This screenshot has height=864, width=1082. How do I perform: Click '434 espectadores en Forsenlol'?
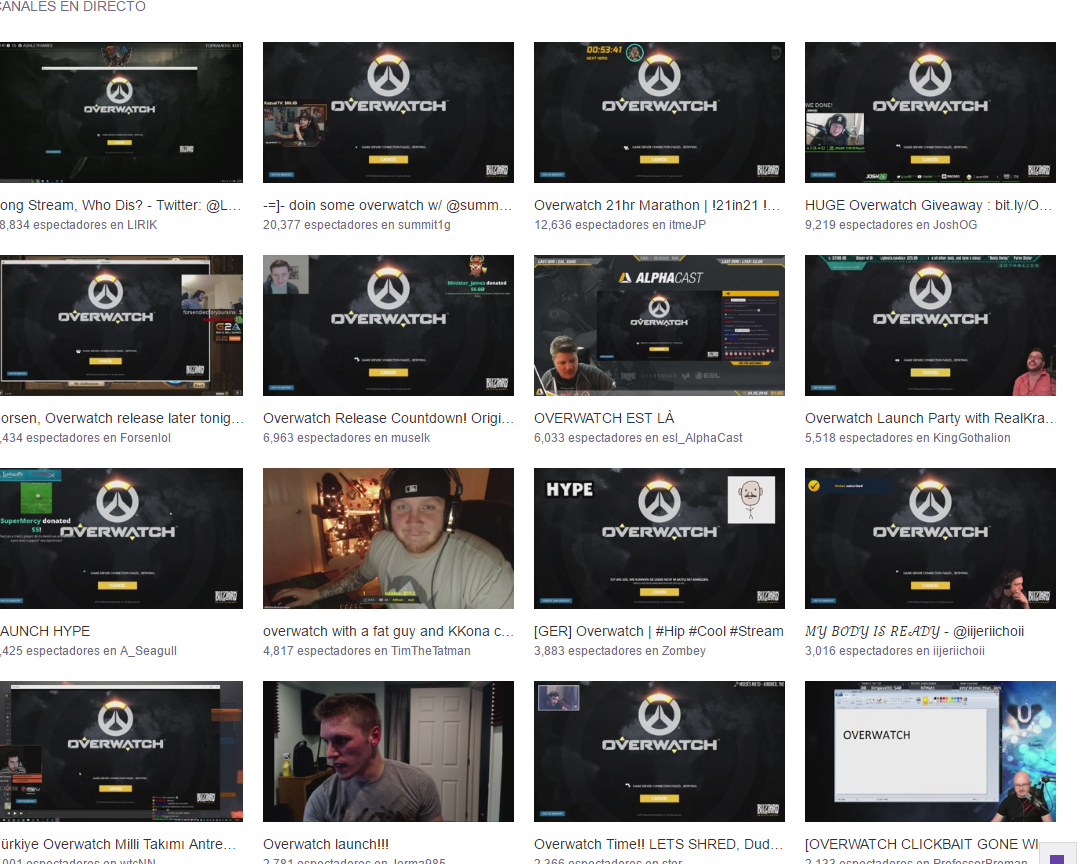[x=86, y=438]
